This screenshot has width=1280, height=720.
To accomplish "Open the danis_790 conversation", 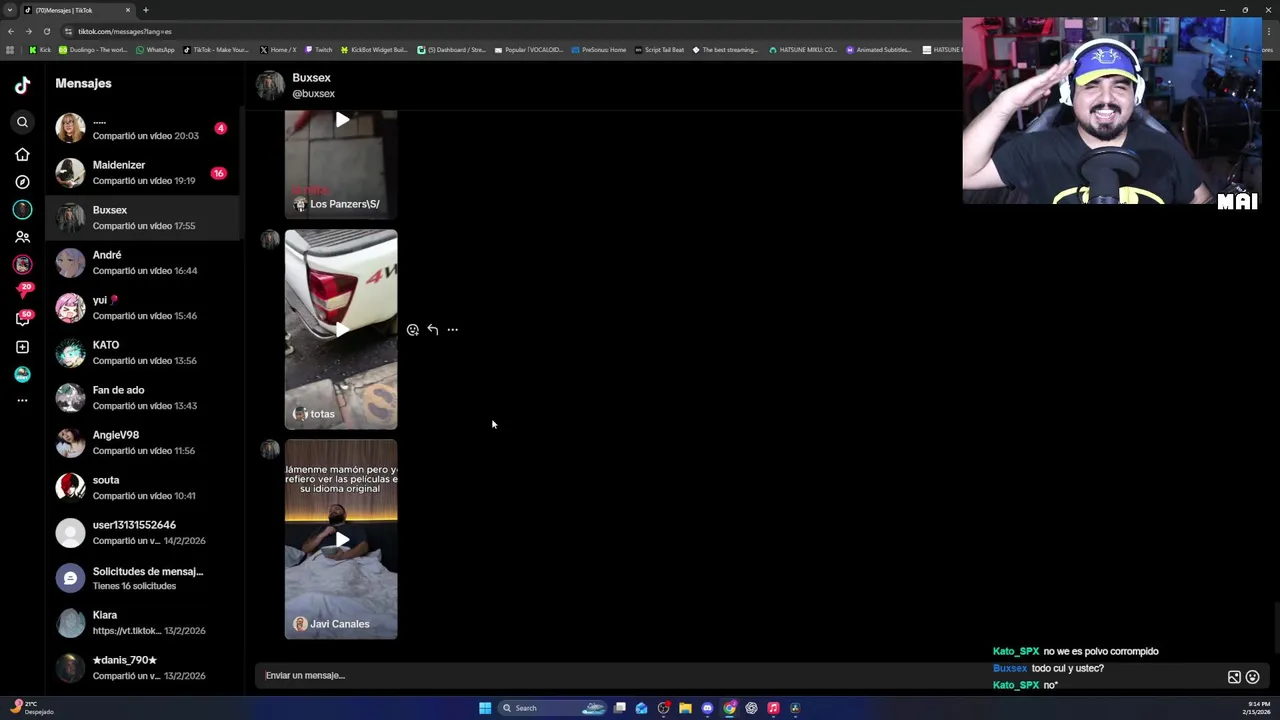I will coord(143,667).
